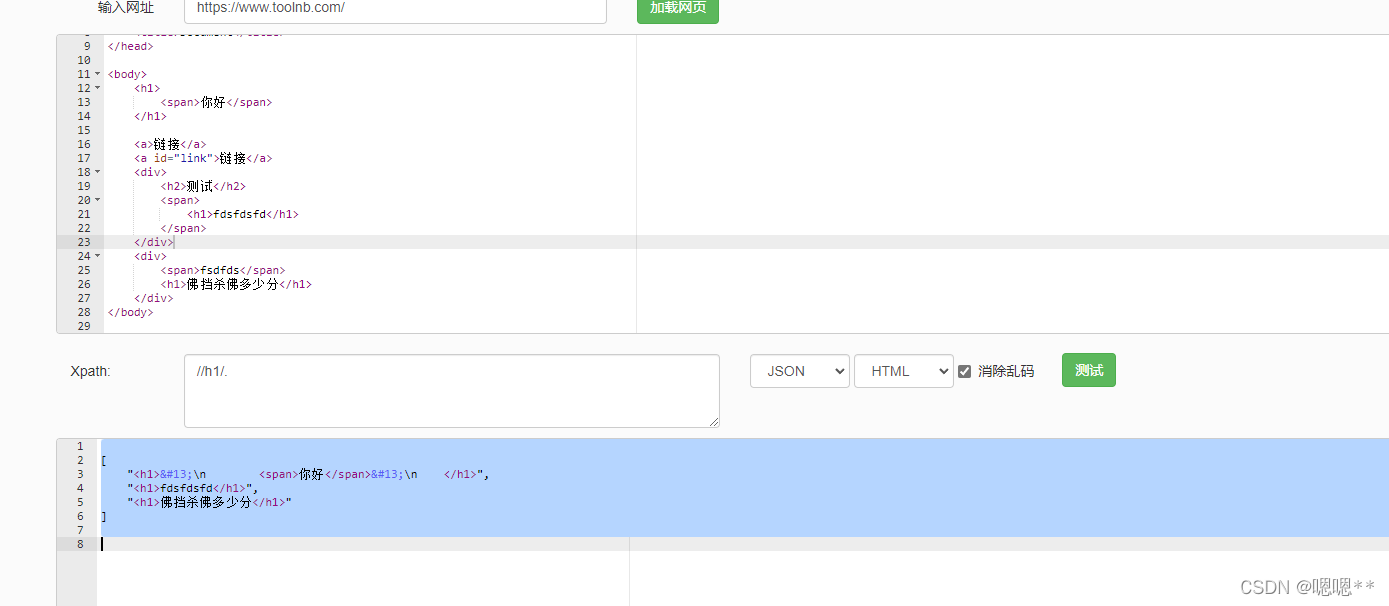This screenshot has height=606, width=1389.
Task: Click the <h1>佛挡杀佛多少分</h1> source line
Action: coord(236,284)
